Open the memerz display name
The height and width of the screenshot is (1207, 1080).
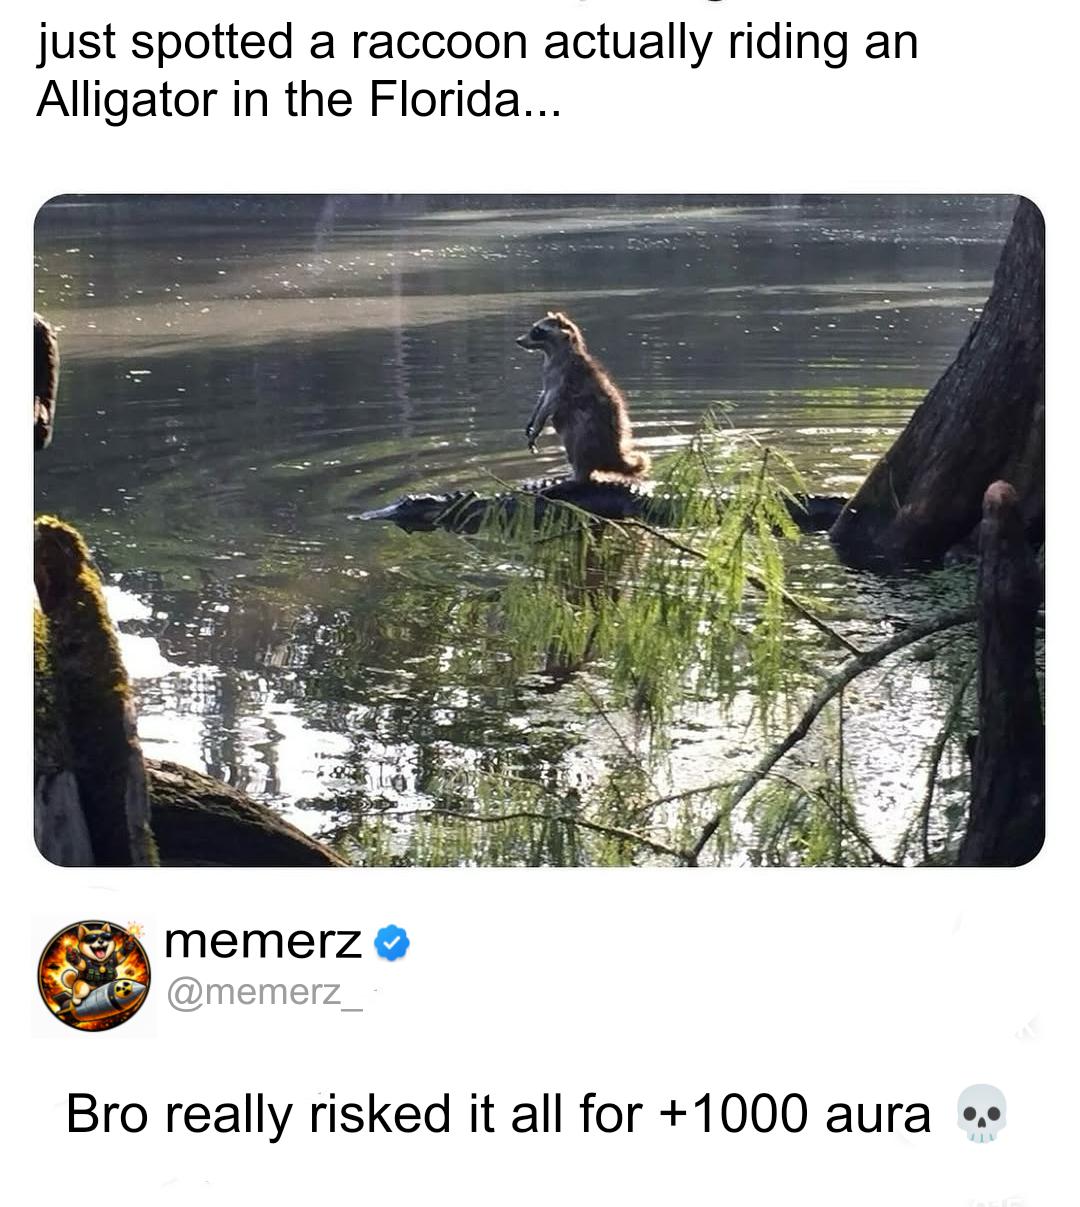click(x=262, y=941)
